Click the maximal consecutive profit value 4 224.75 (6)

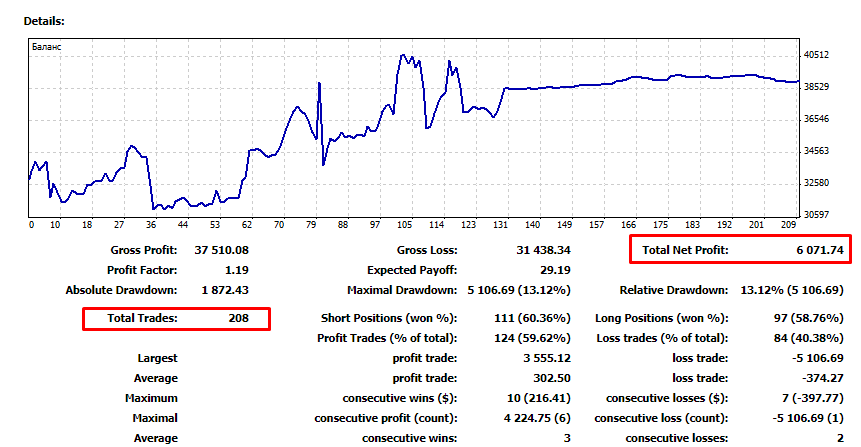pyautogui.click(x=537, y=418)
